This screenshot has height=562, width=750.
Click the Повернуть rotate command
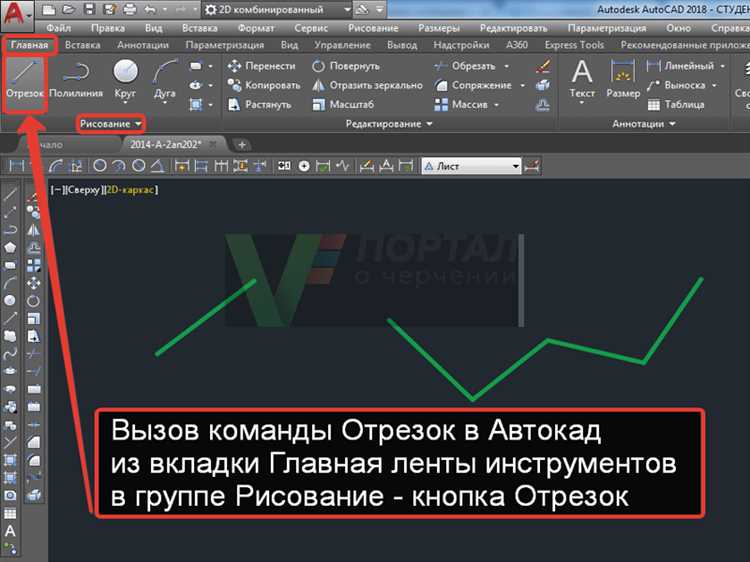pyautogui.click(x=346, y=66)
